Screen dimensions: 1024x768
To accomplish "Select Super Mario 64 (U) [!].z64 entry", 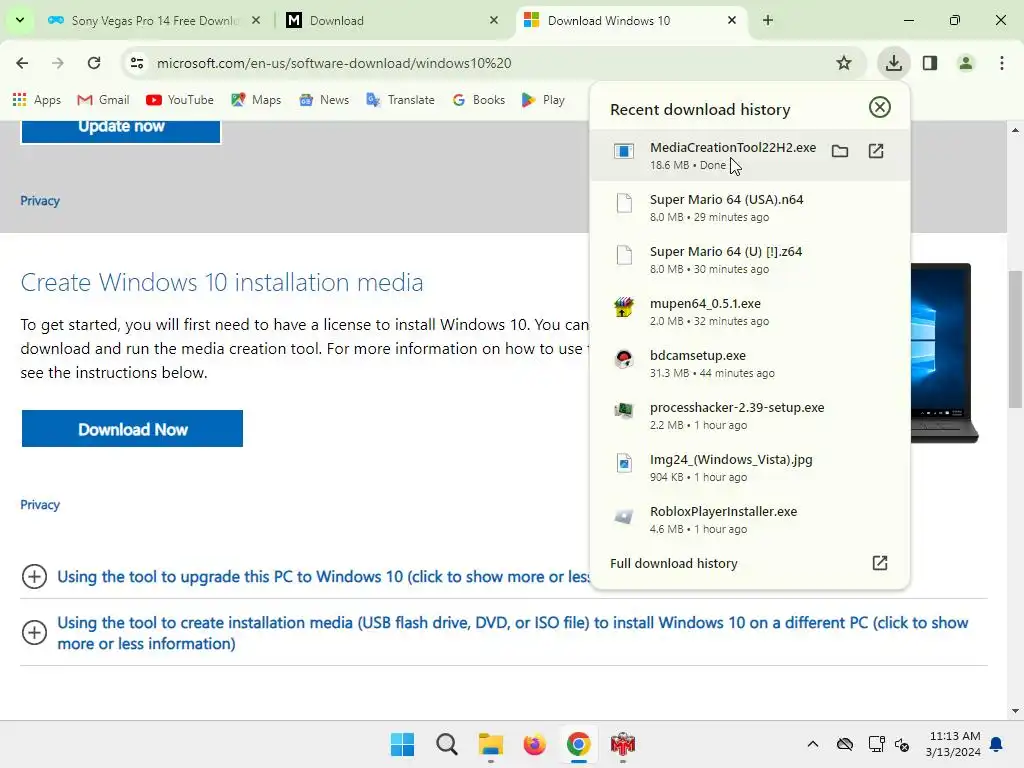I will 750,259.
